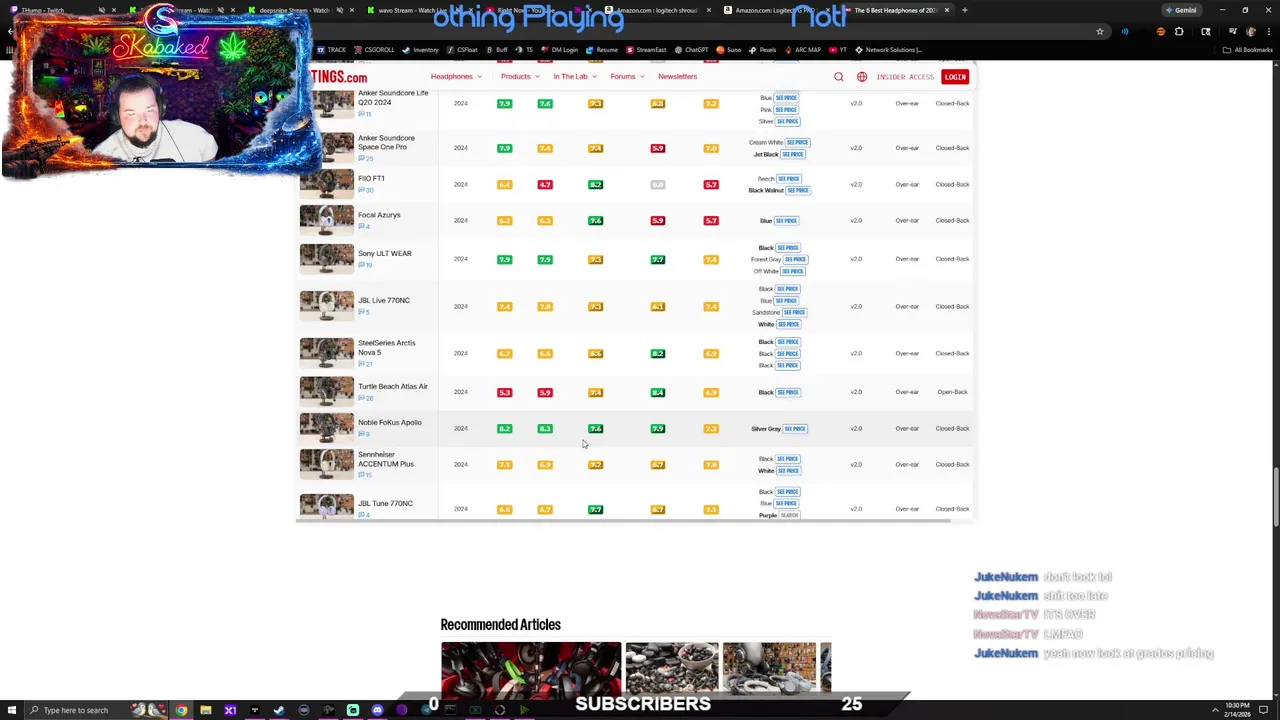The height and width of the screenshot is (720, 1280).
Task: Click the red LOGIN button
Action: [955, 77]
